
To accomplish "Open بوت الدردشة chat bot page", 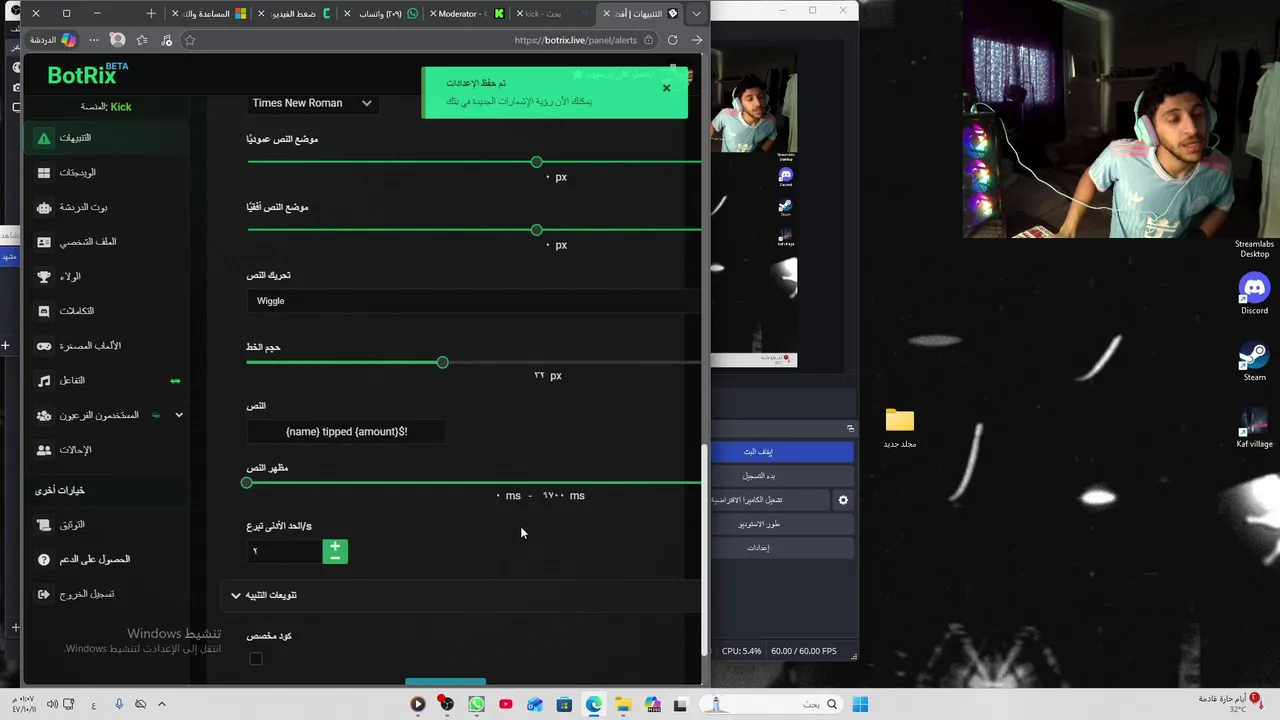I will [108, 207].
